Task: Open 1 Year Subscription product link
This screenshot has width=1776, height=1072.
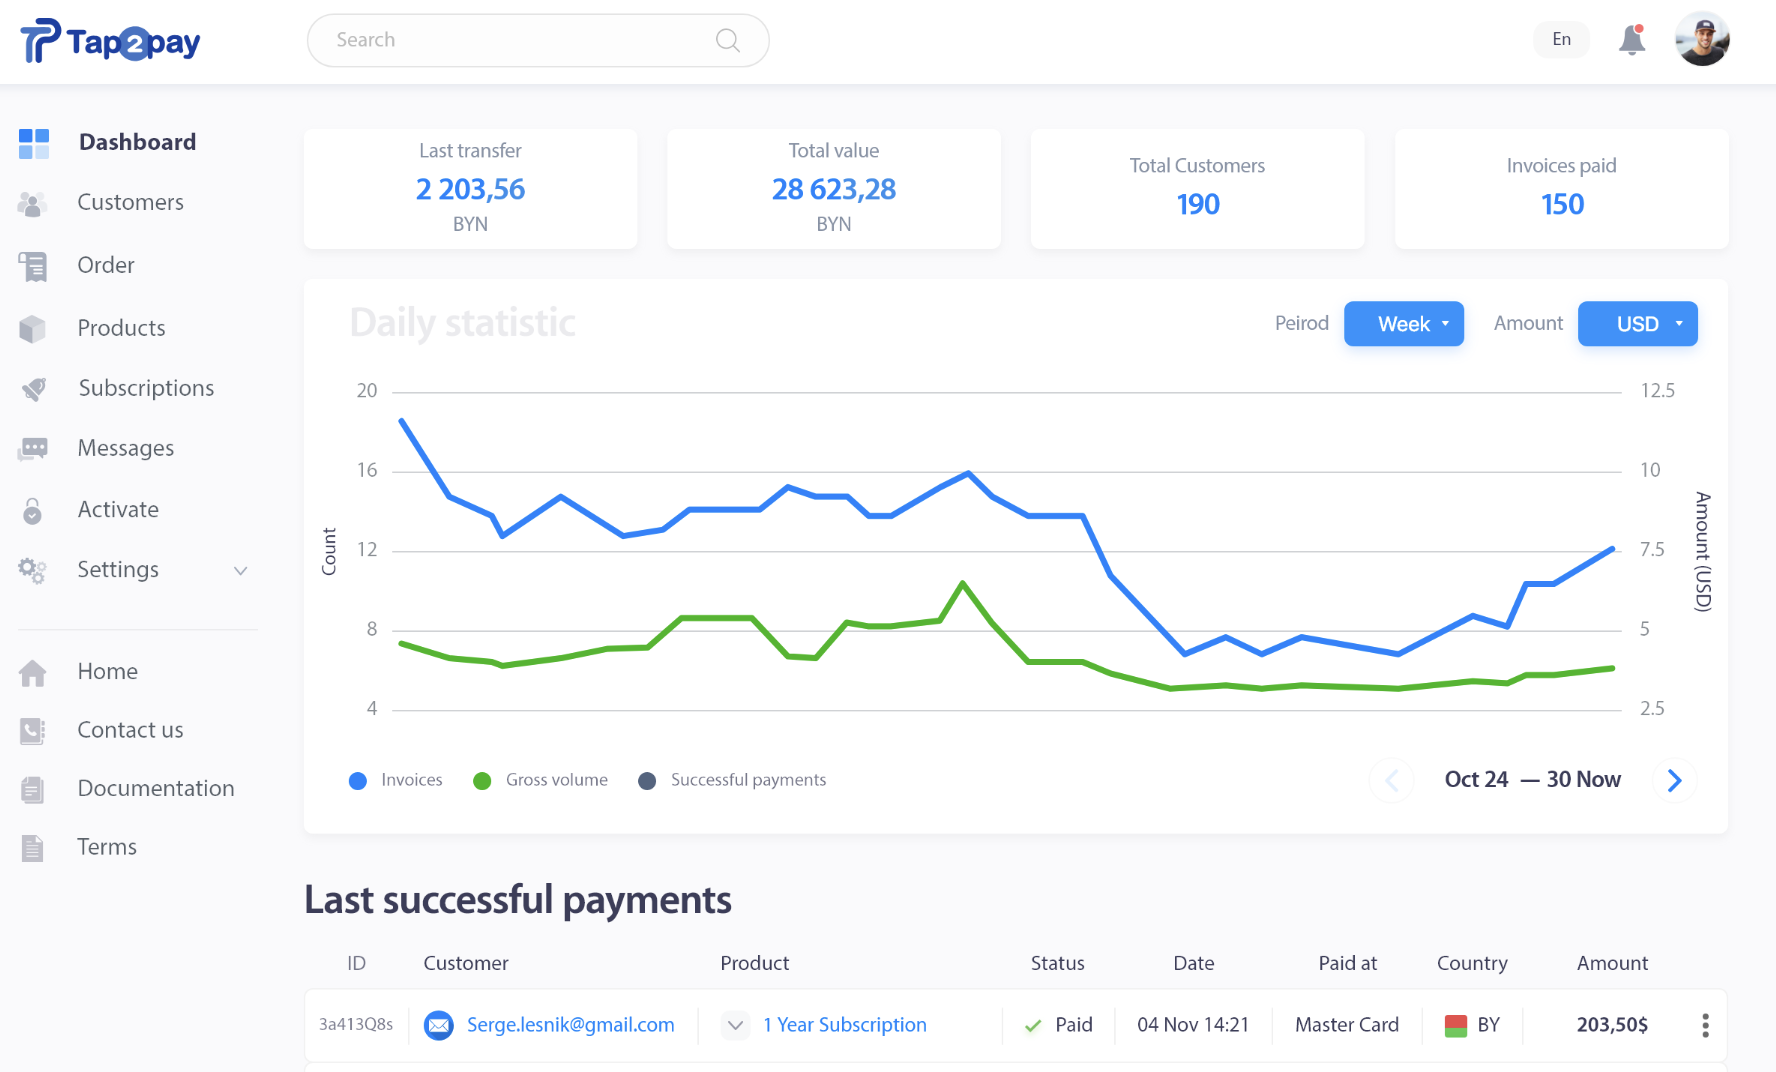Action: [845, 1025]
